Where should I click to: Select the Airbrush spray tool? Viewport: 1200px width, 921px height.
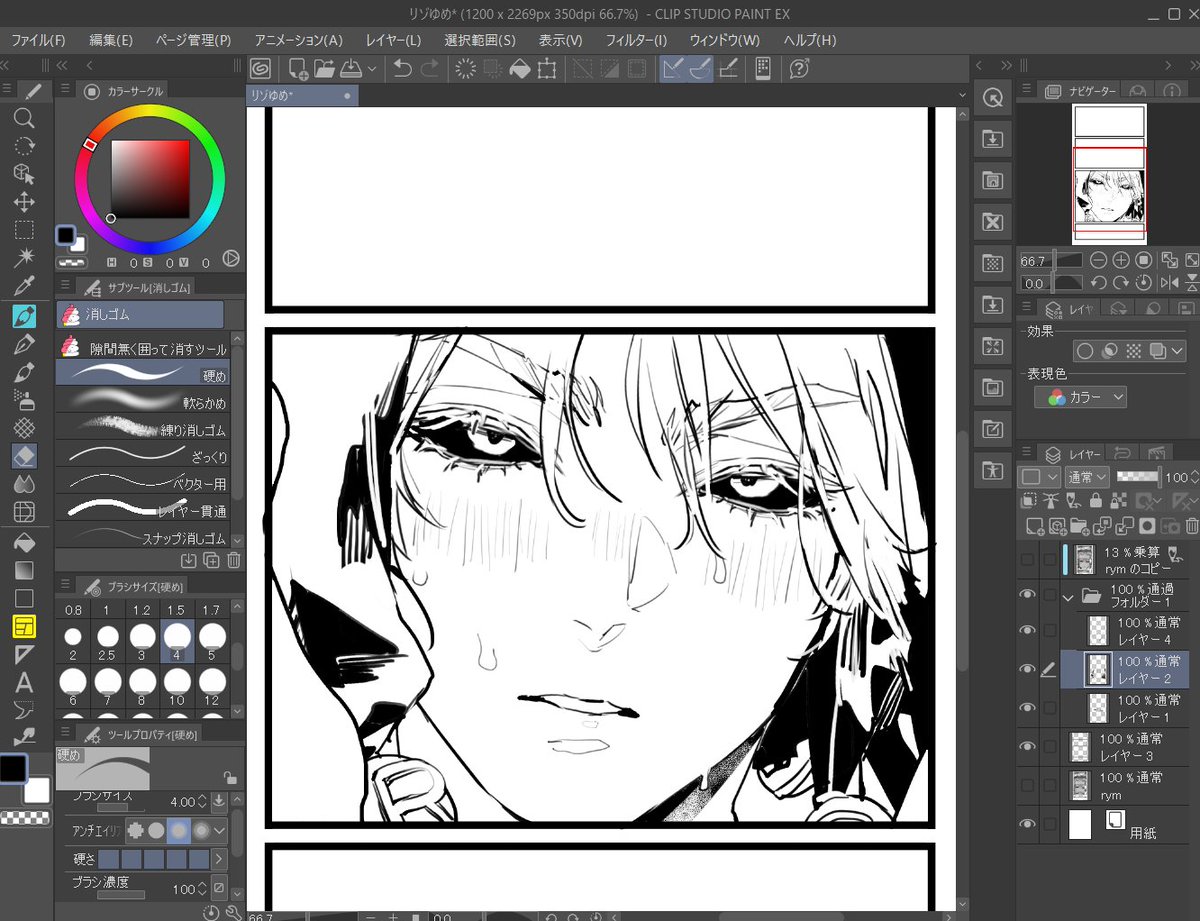click(x=24, y=400)
